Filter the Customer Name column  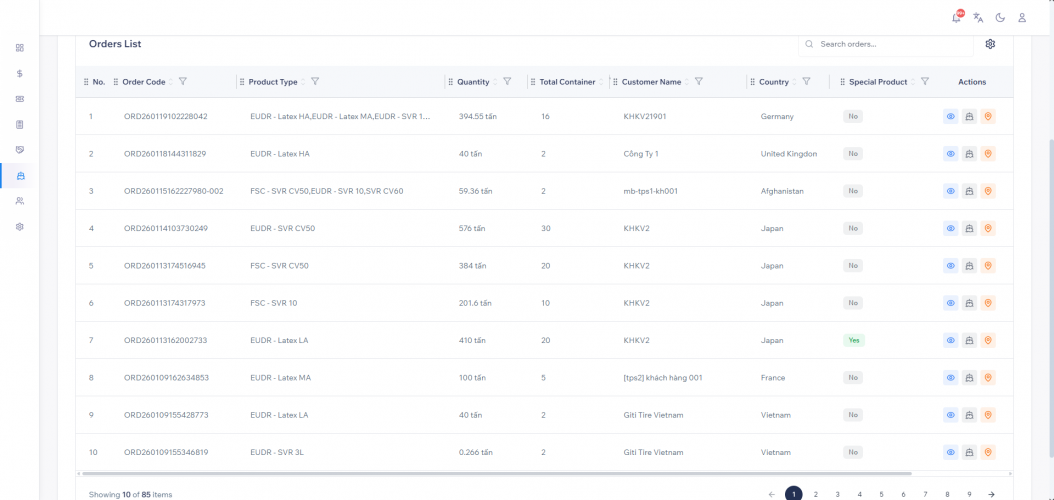point(698,81)
